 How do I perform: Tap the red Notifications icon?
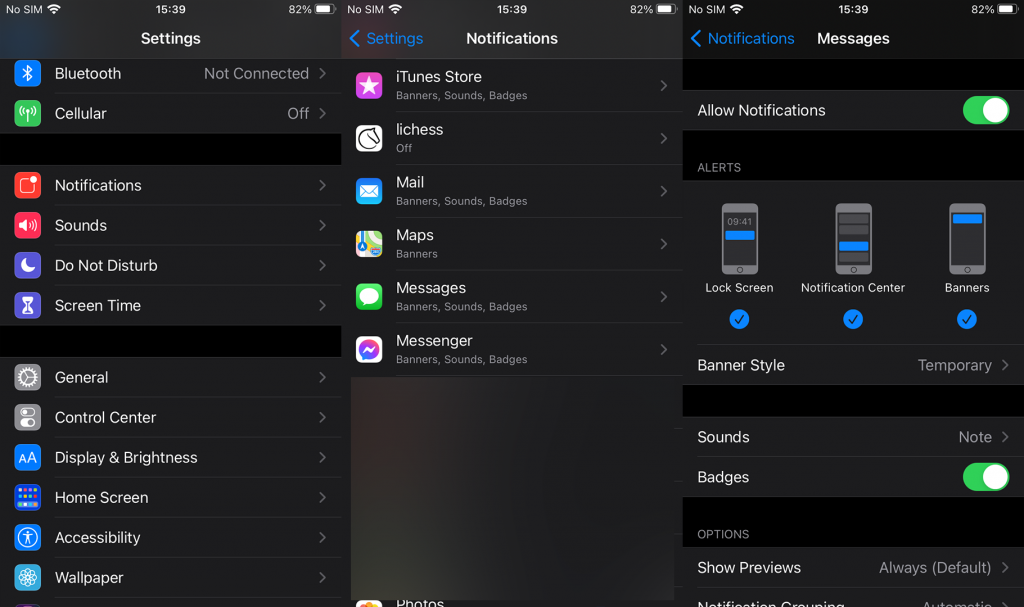pos(27,186)
